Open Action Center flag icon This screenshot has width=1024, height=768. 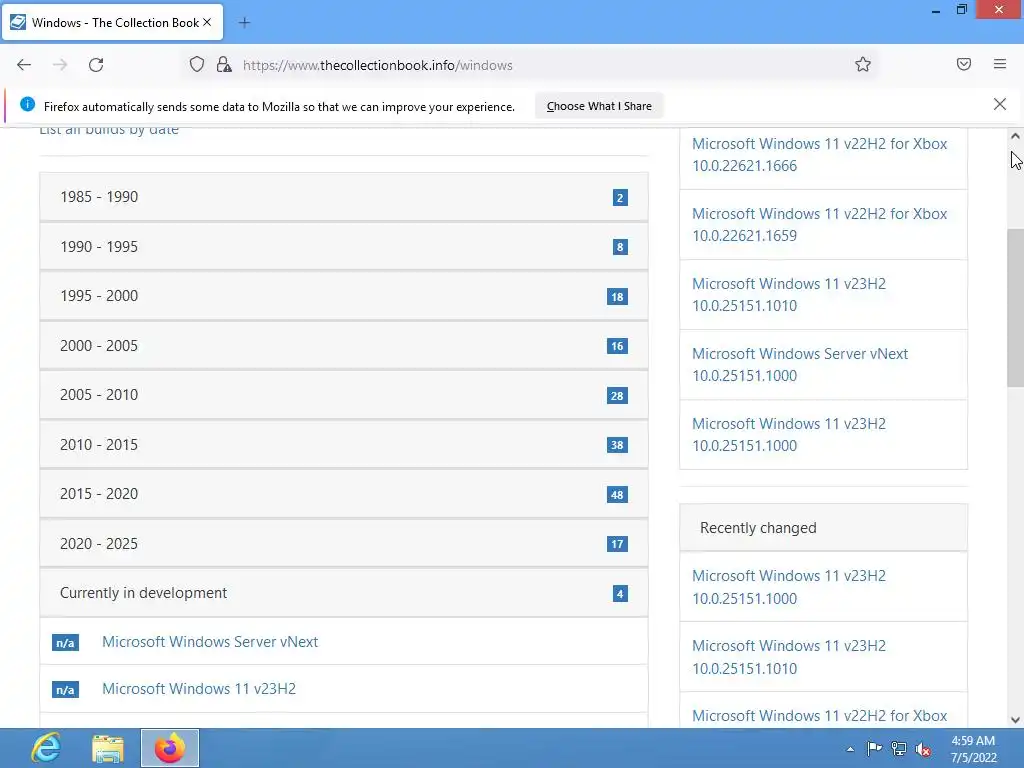[x=874, y=749]
